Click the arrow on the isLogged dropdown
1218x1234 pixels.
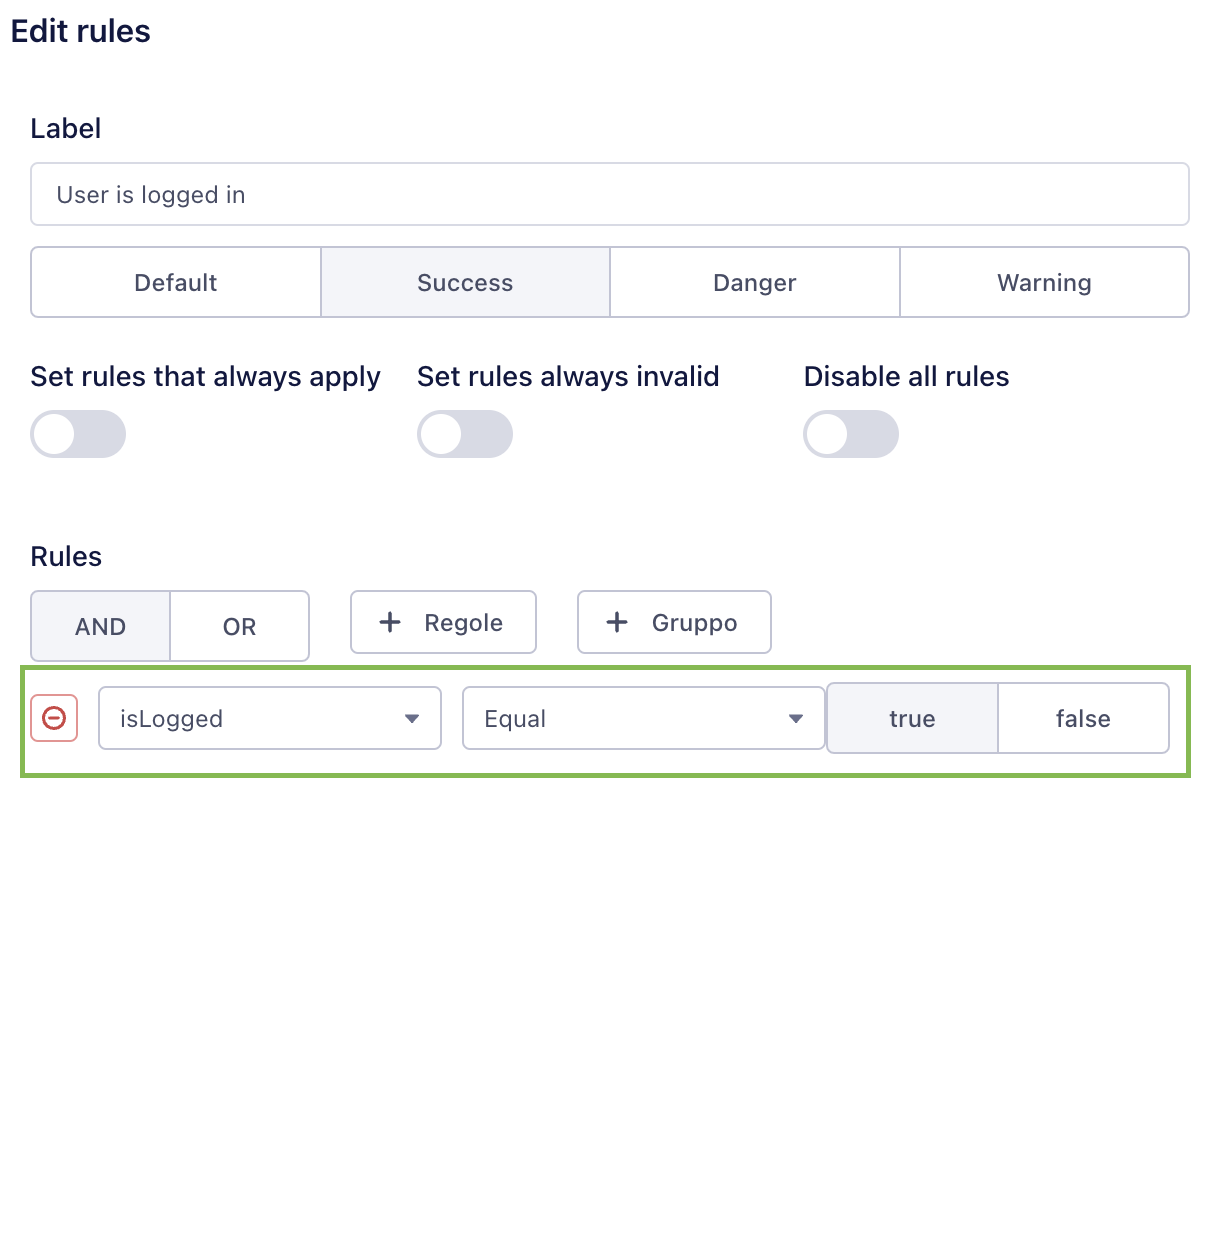coord(412,718)
